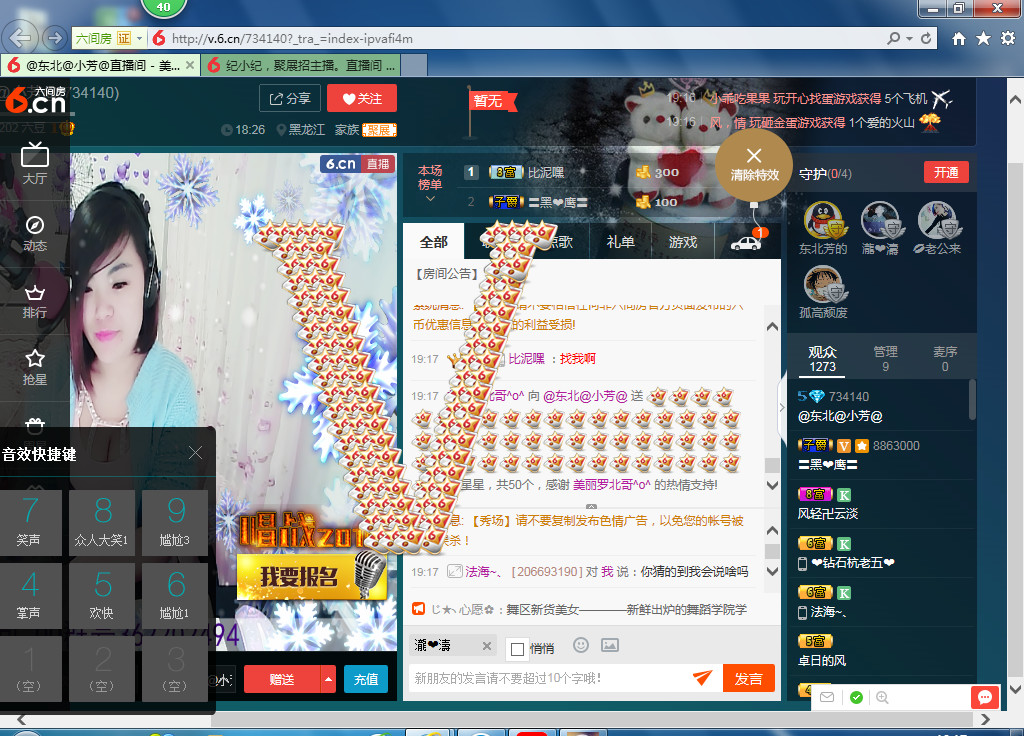Click the 发言 send message button
This screenshot has width=1024, height=736.
tap(748, 679)
